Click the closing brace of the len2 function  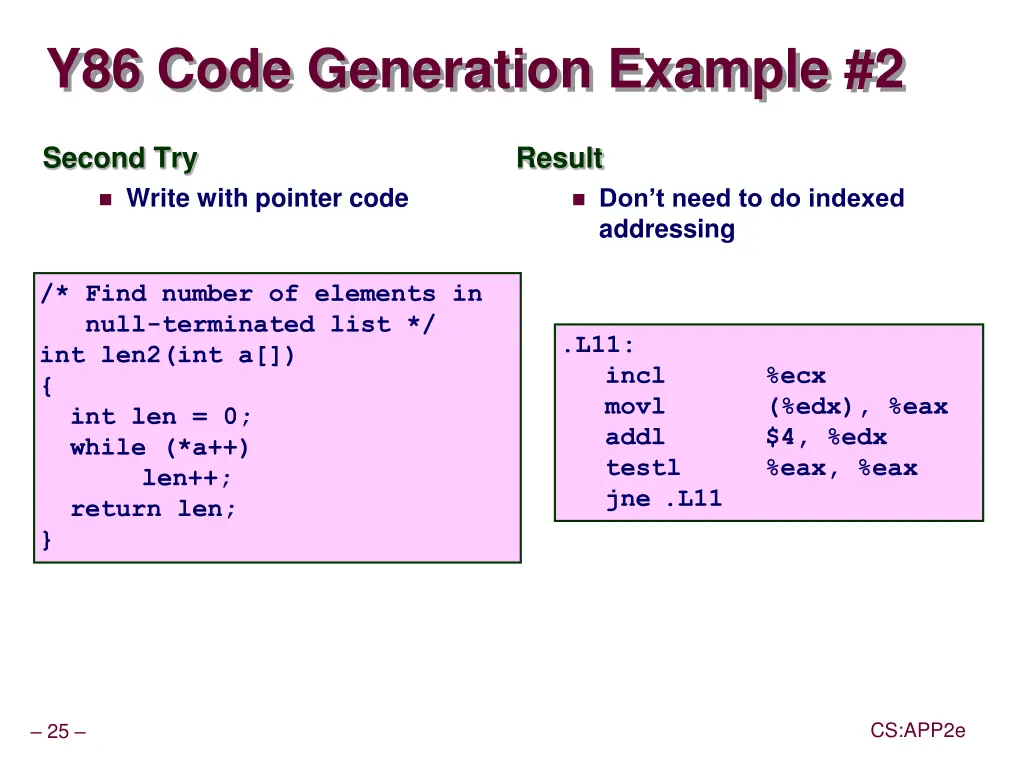coord(46,540)
